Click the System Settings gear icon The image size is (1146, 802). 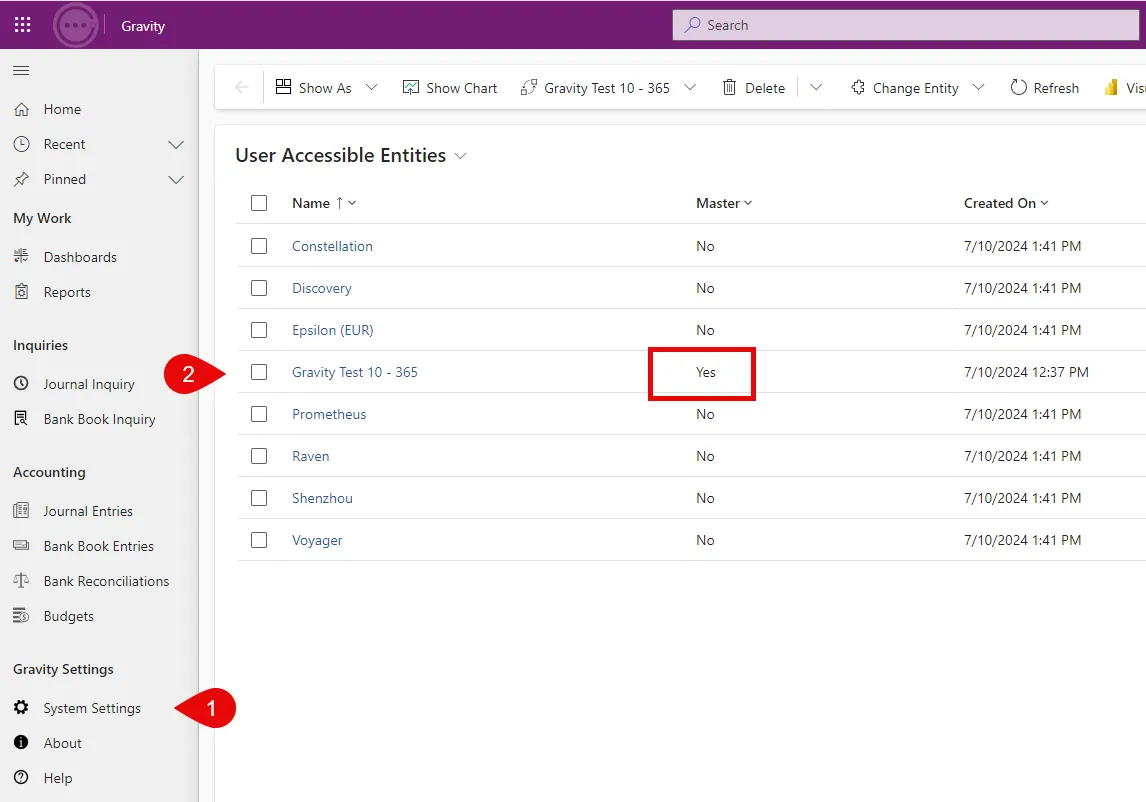[x=21, y=707]
